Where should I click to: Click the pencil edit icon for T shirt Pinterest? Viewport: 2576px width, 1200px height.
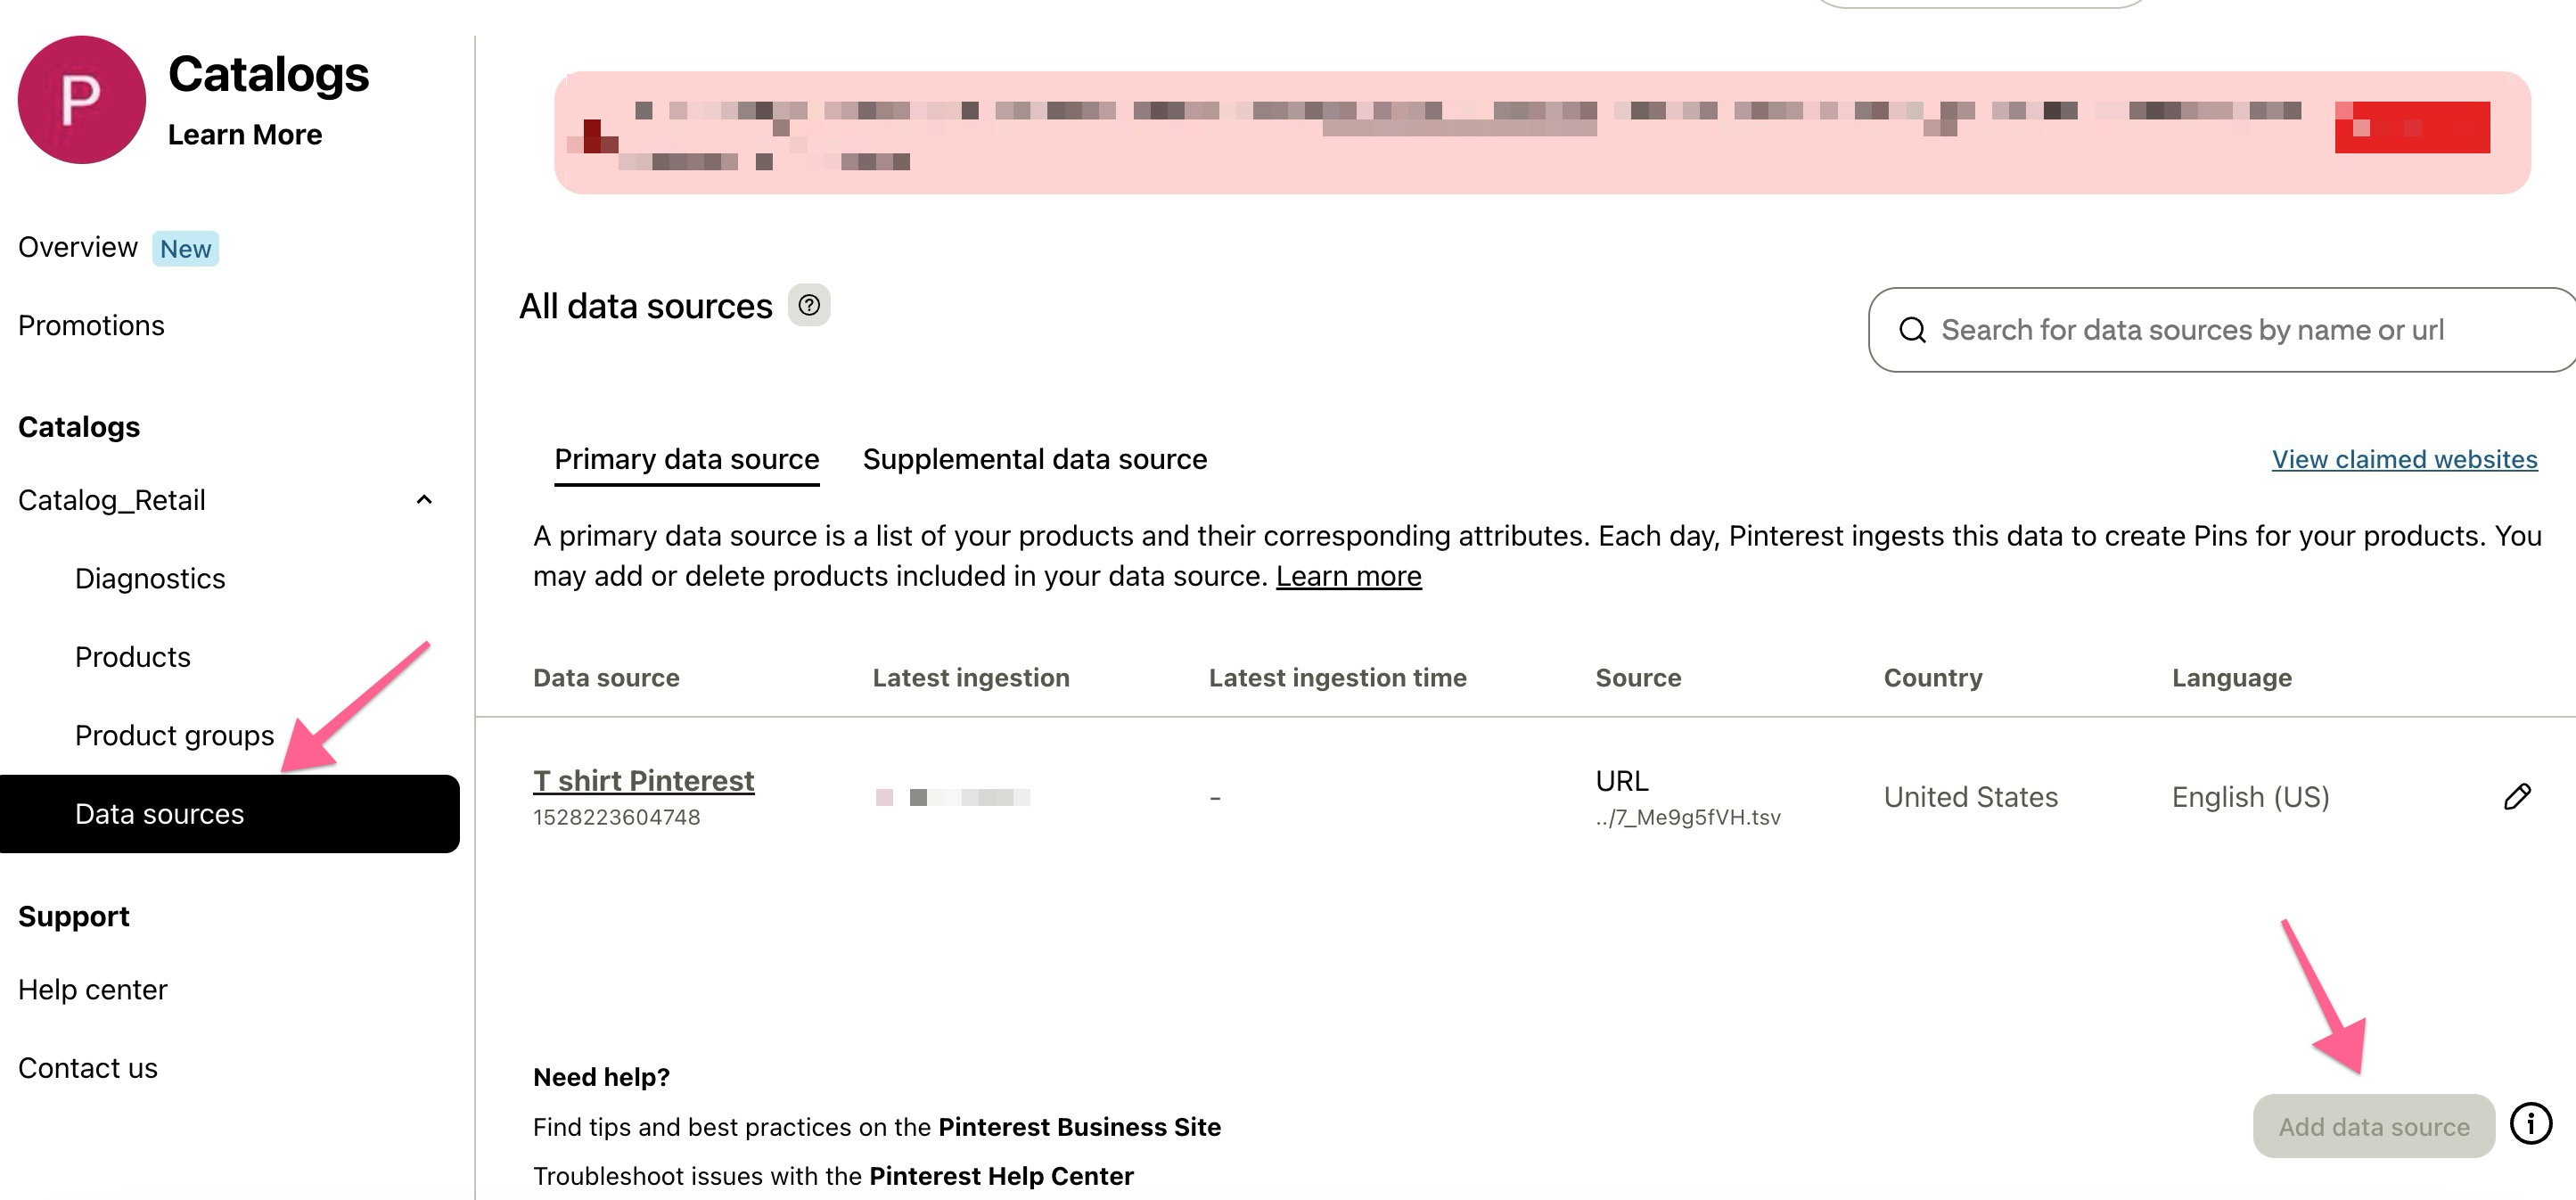pyautogui.click(x=2517, y=796)
